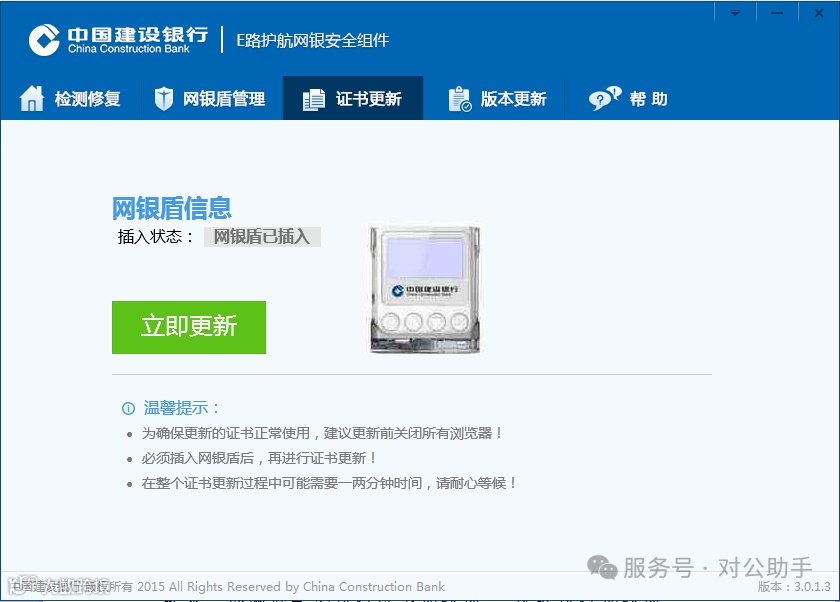Open the 帮助 tab

[x=628, y=99]
